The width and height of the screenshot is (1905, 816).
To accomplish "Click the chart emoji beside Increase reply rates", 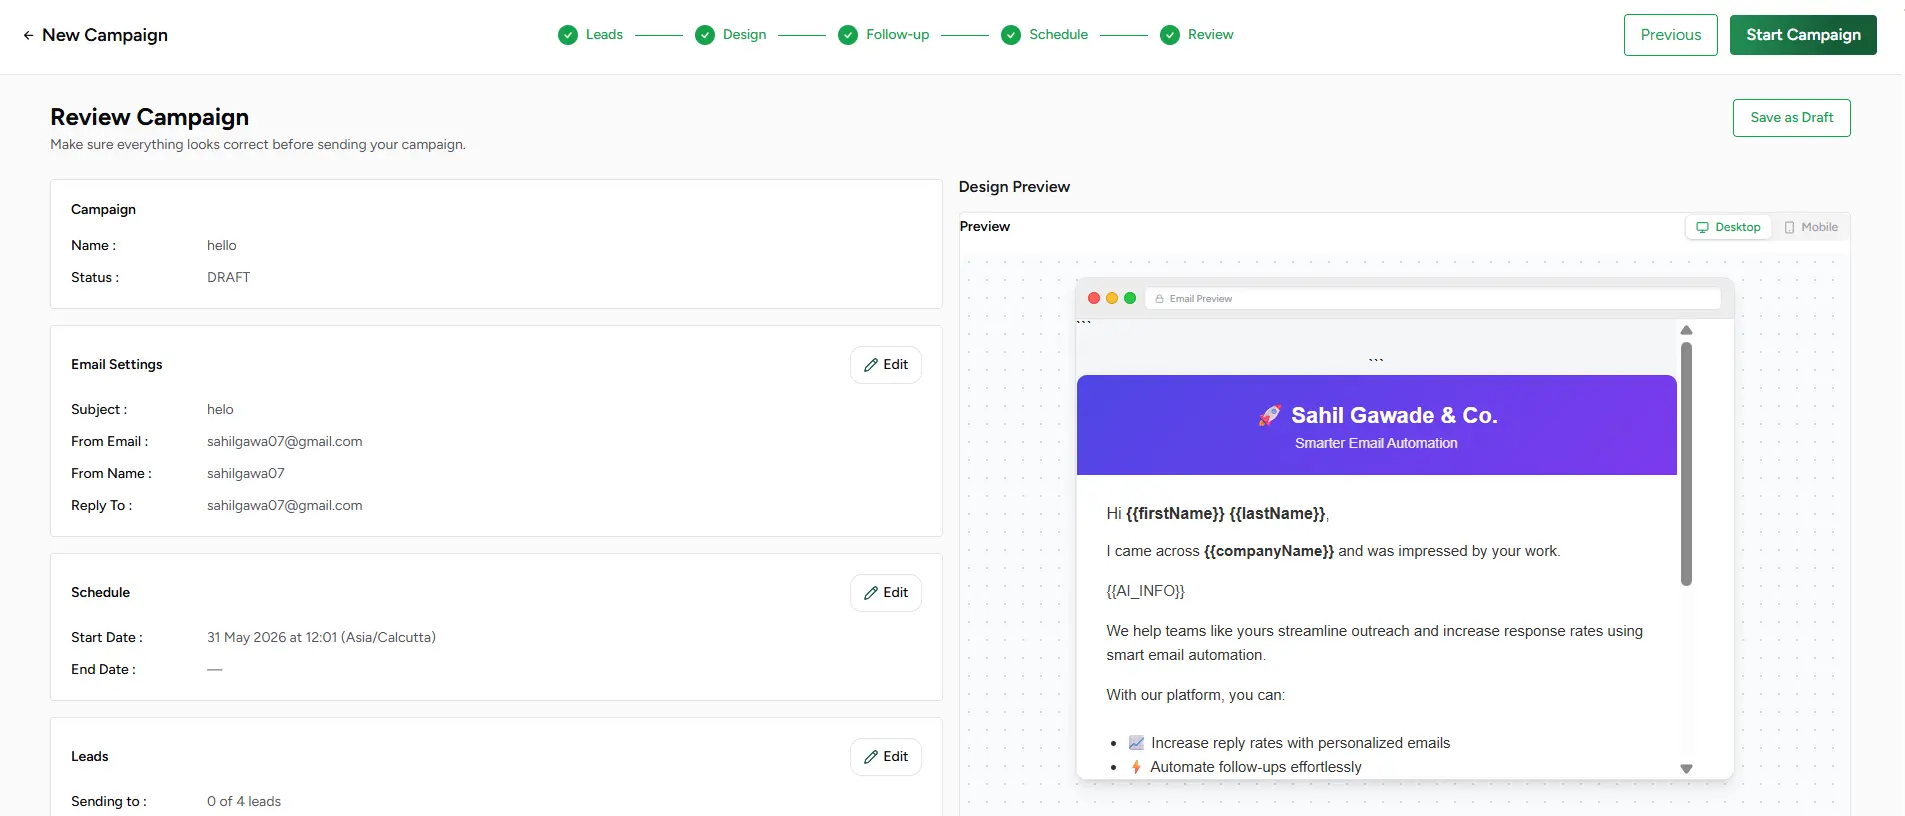I will coord(1136,743).
